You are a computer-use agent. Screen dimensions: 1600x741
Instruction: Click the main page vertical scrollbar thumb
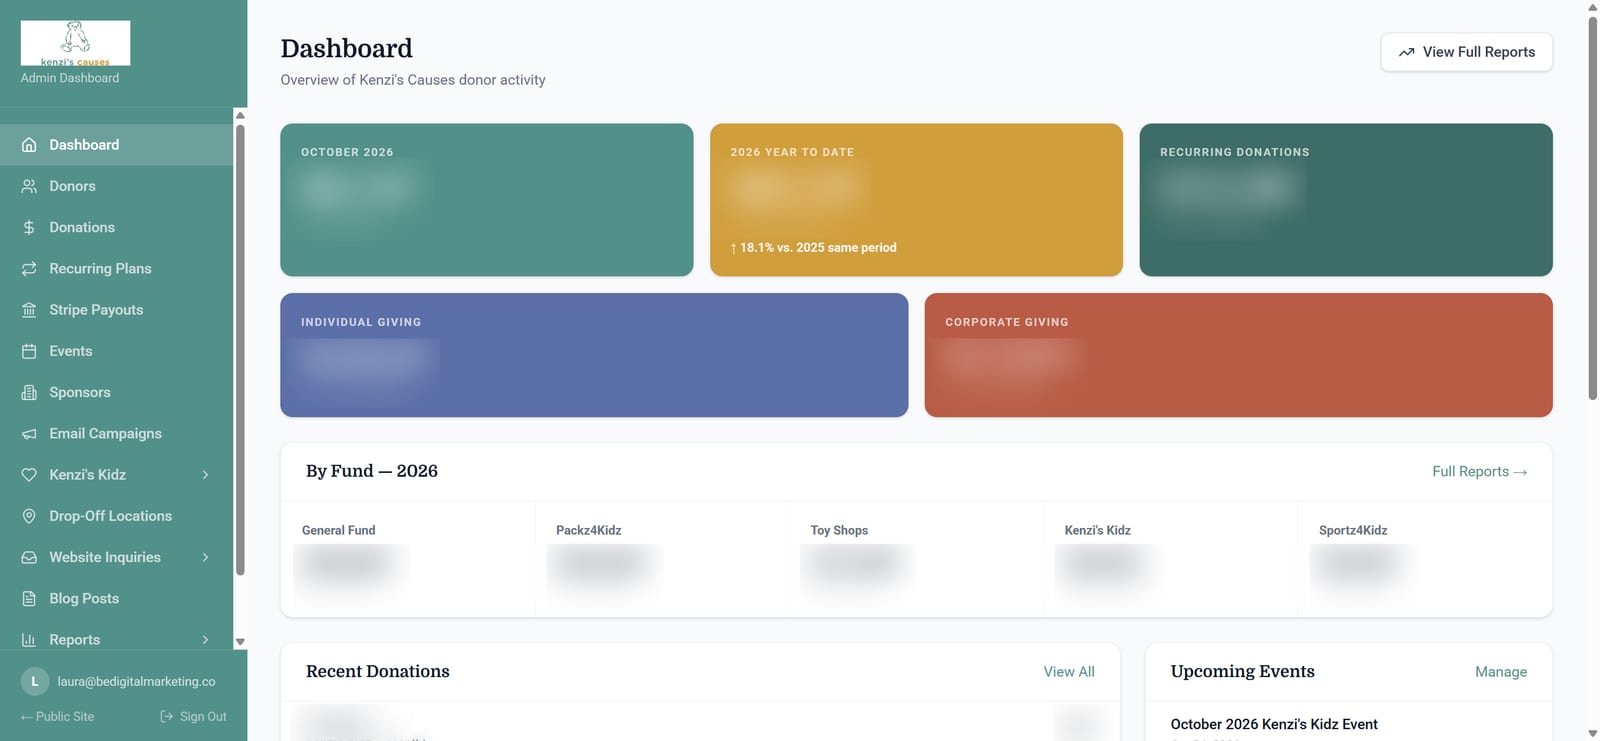pos(1593,207)
